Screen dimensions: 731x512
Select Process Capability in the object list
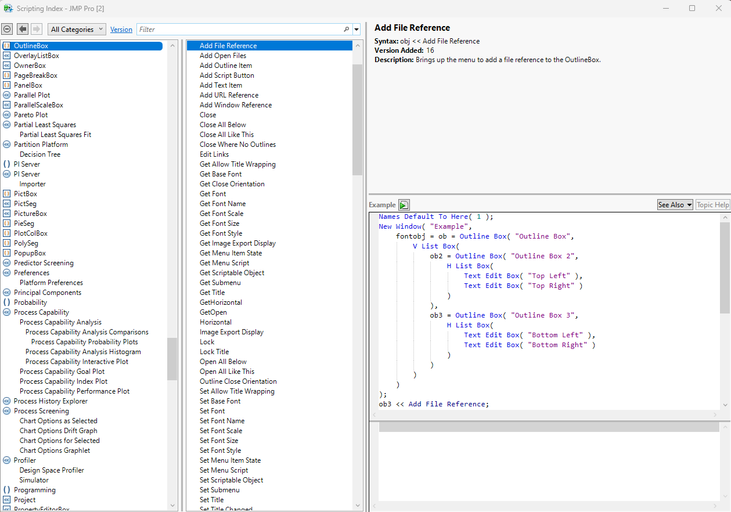41,312
